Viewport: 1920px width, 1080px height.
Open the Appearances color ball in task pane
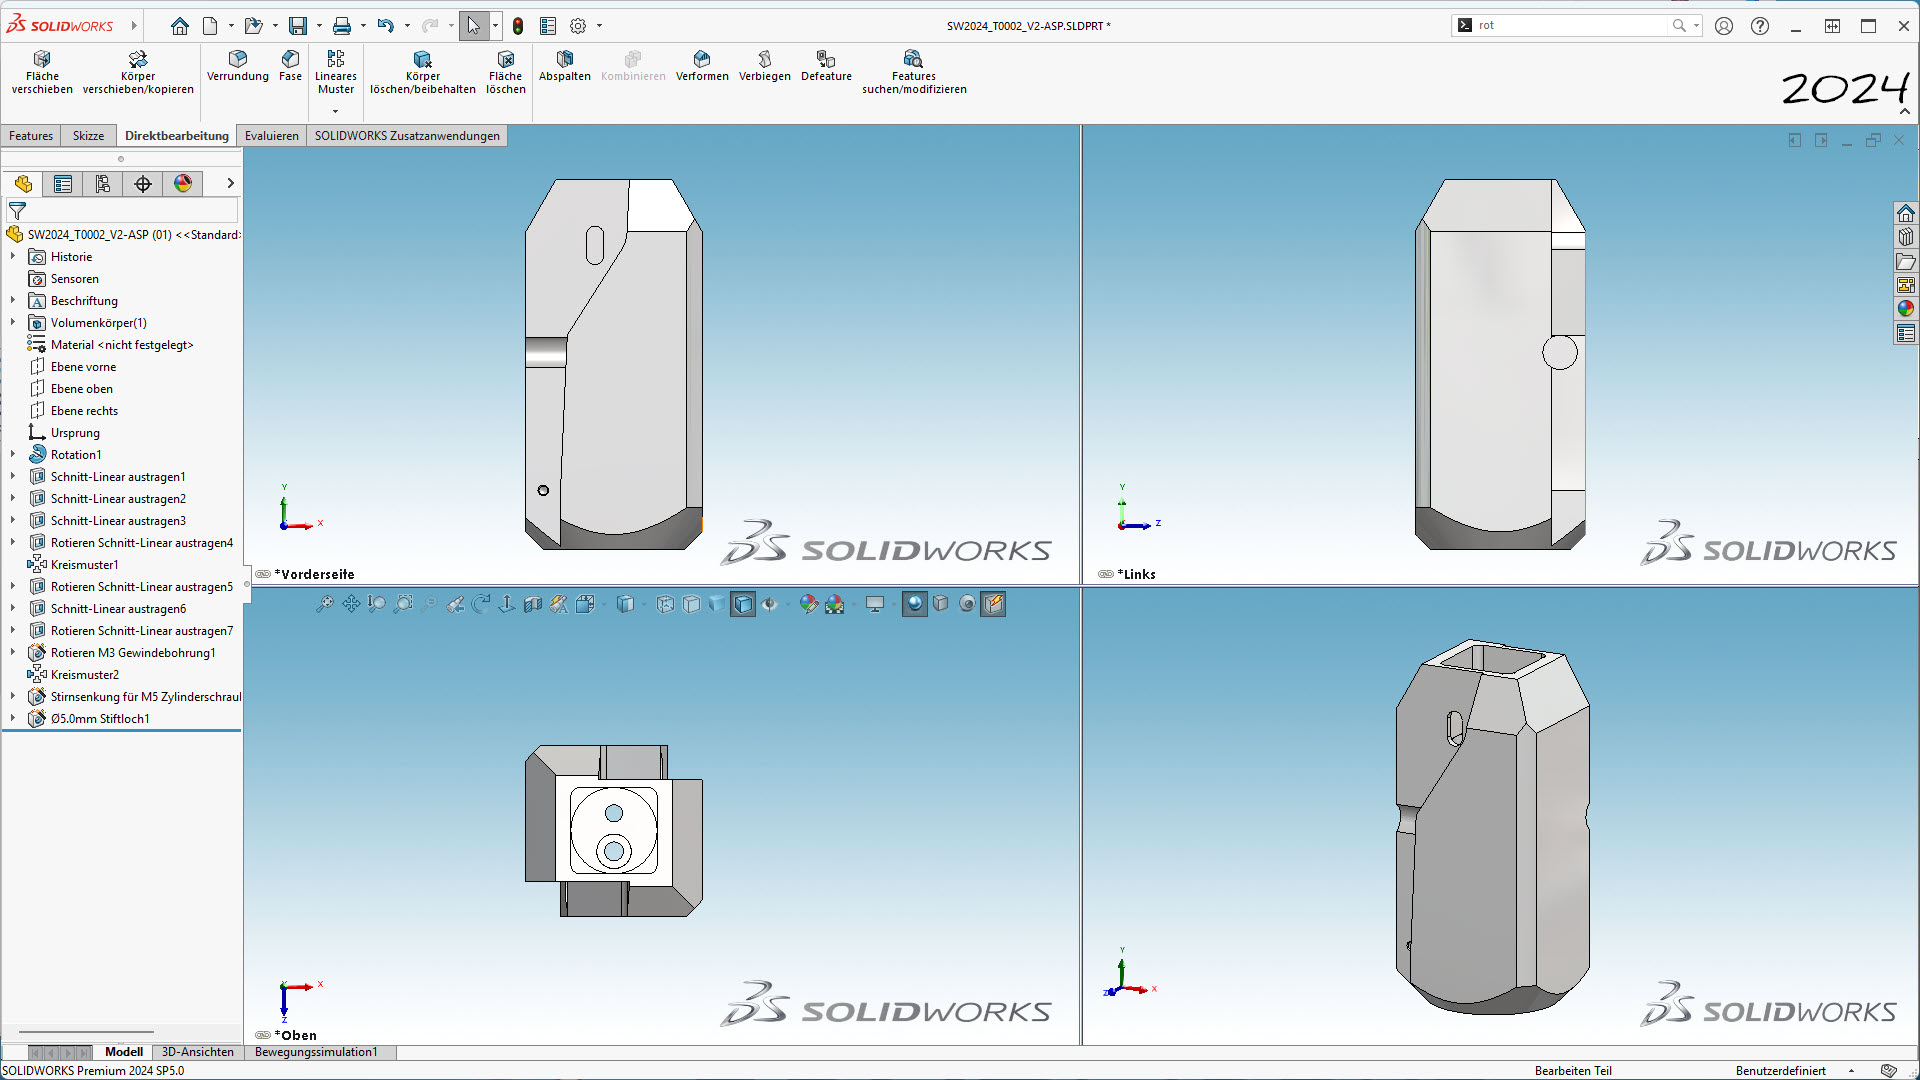pyautogui.click(x=1906, y=309)
